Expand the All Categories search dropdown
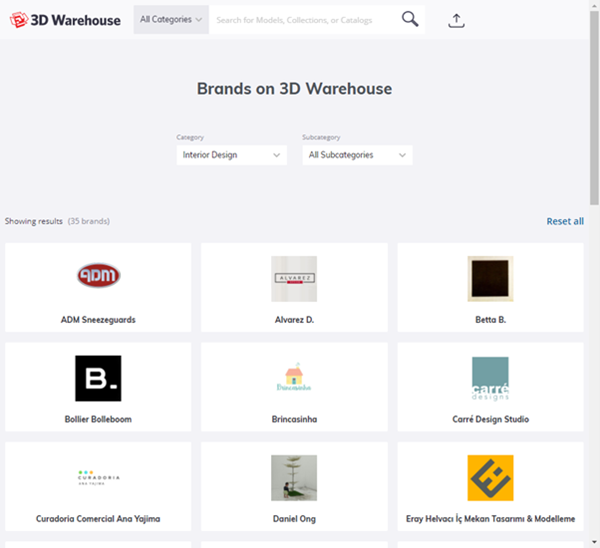600x548 pixels. pos(171,19)
